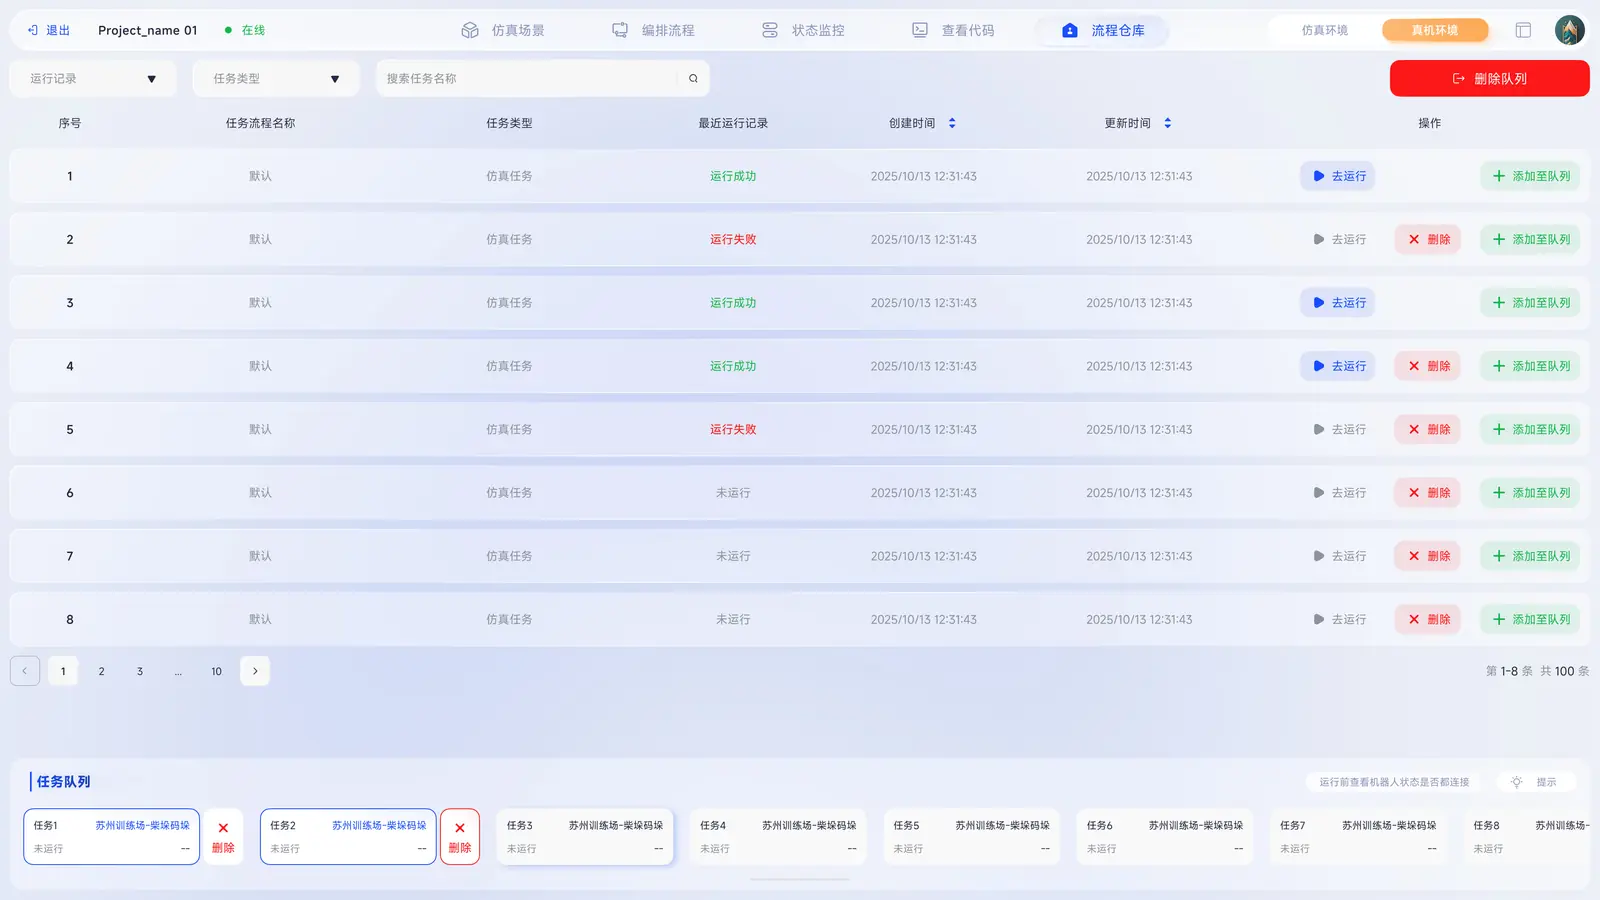Select the 任务5 queue card

tap(972, 837)
